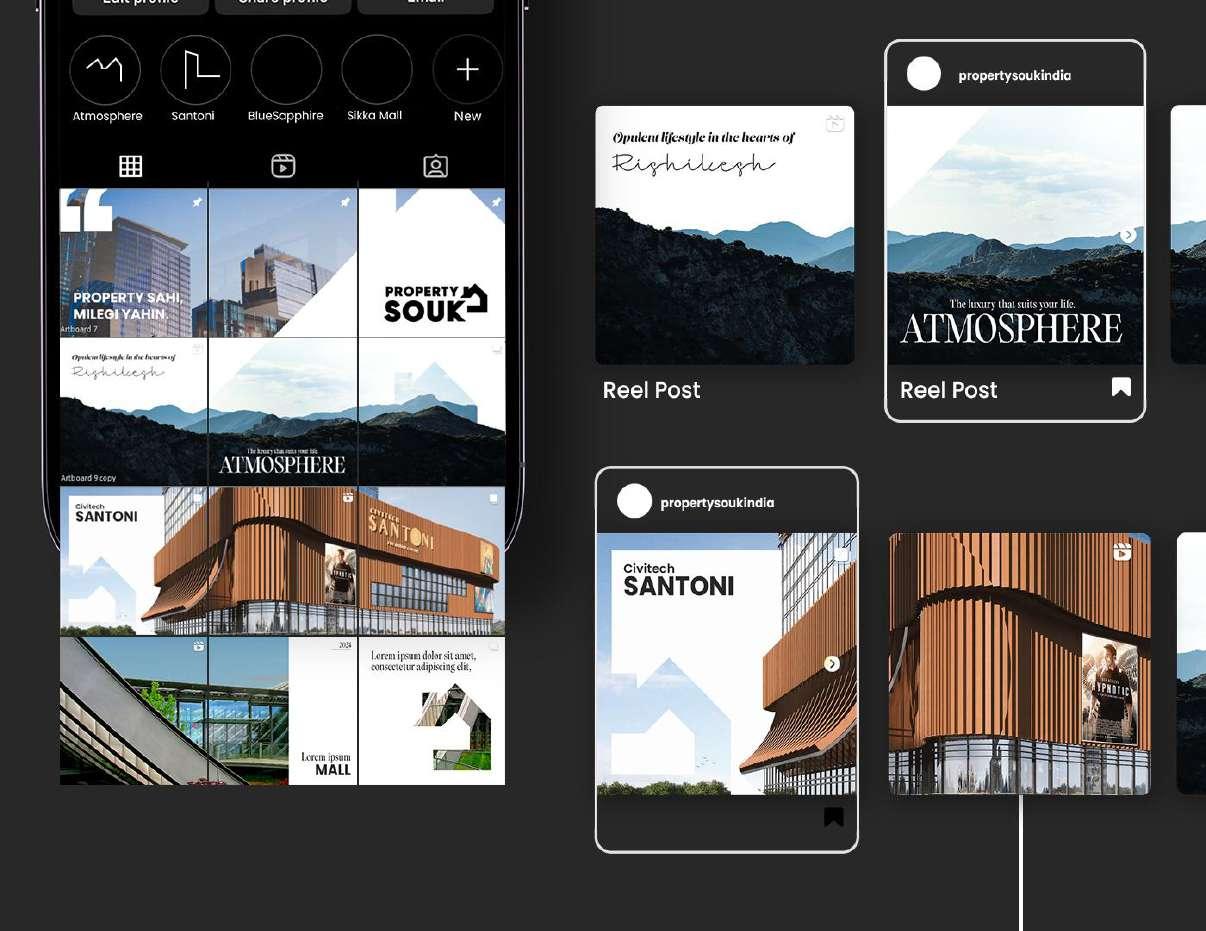Click 'Reel Post' label under Rishikesh card
The width and height of the screenshot is (1206, 931).
pos(652,390)
